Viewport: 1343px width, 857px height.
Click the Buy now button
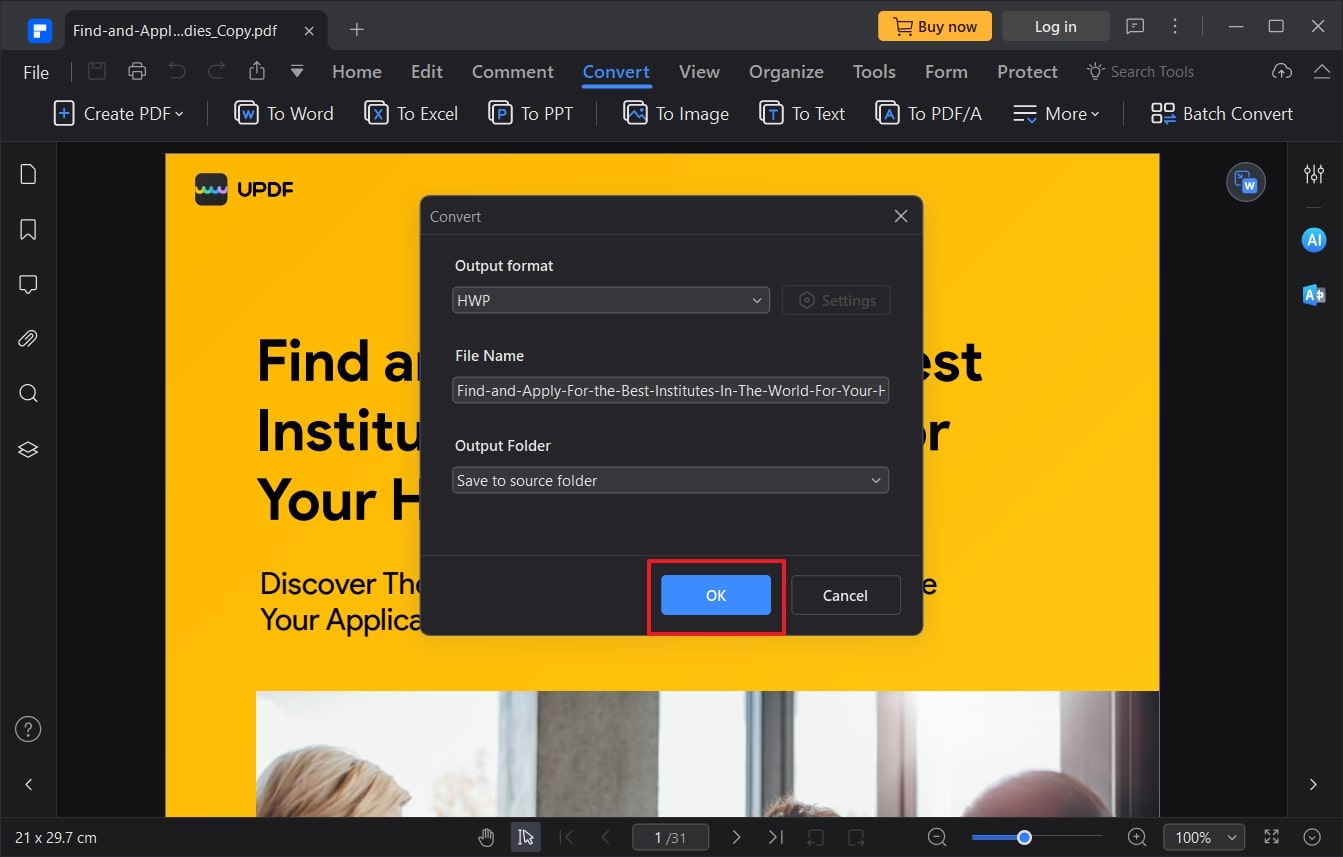point(934,26)
